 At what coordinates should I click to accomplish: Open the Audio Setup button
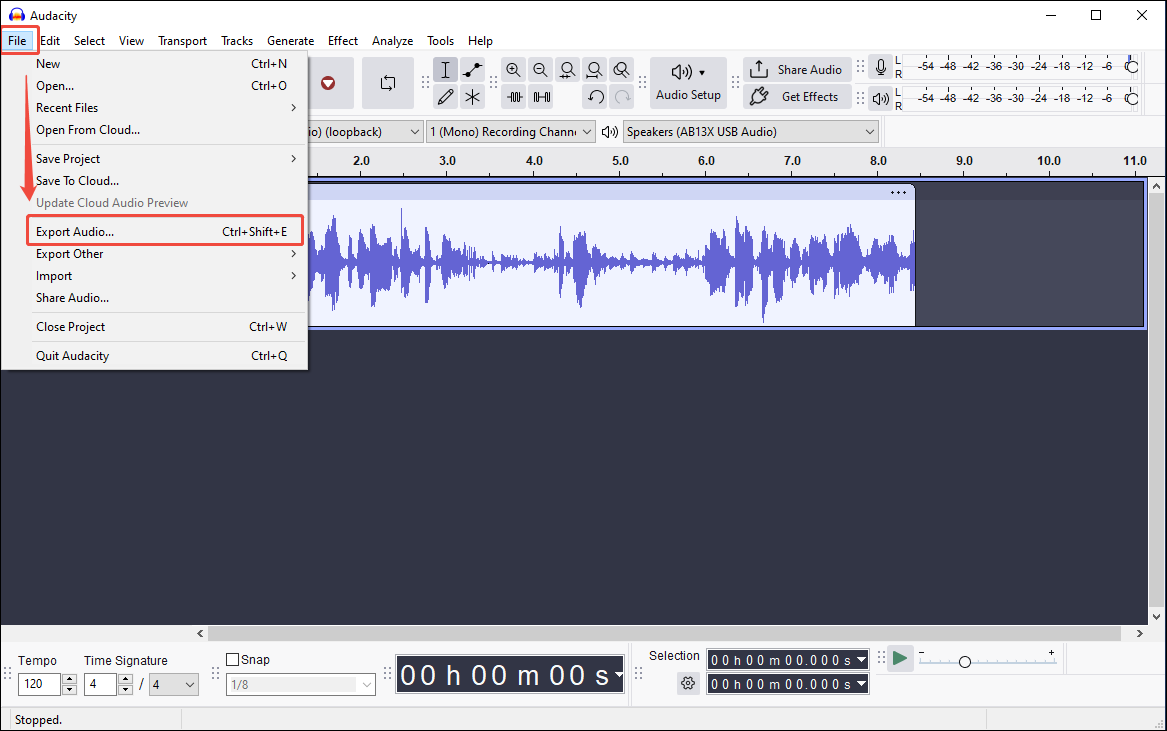tap(688, 83)
